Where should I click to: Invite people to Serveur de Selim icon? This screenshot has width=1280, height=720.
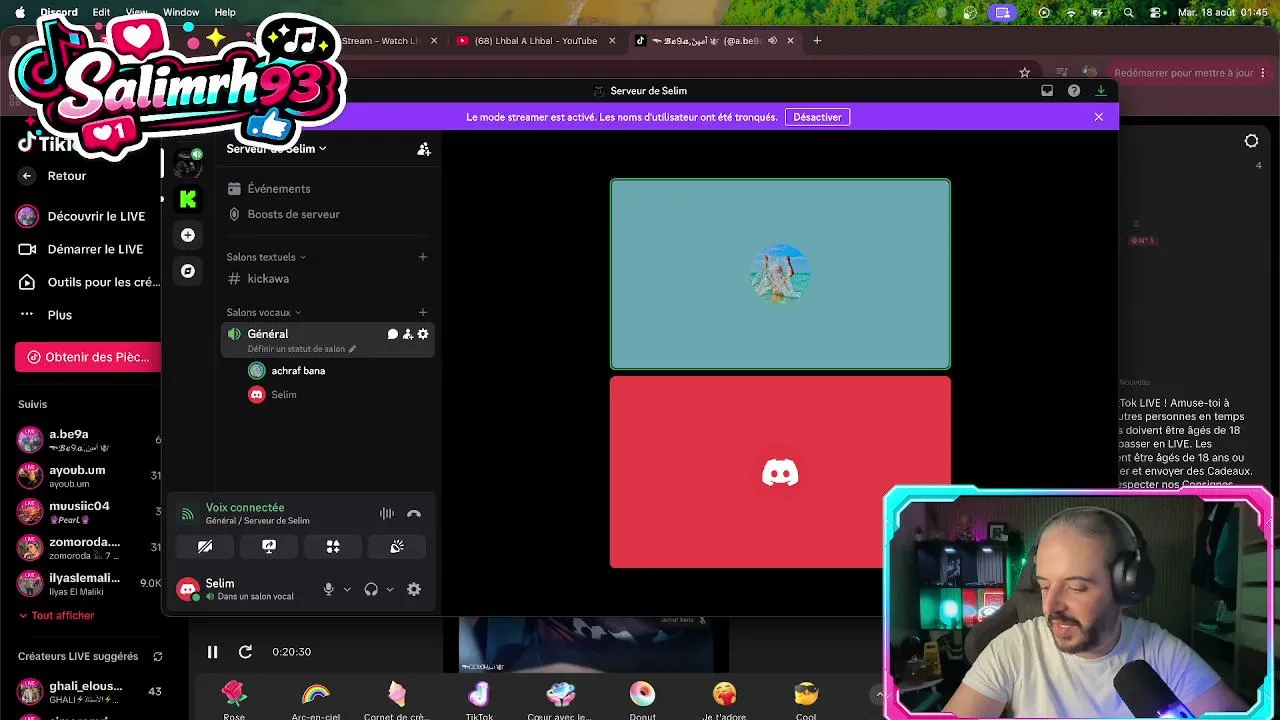pos(424,149)
